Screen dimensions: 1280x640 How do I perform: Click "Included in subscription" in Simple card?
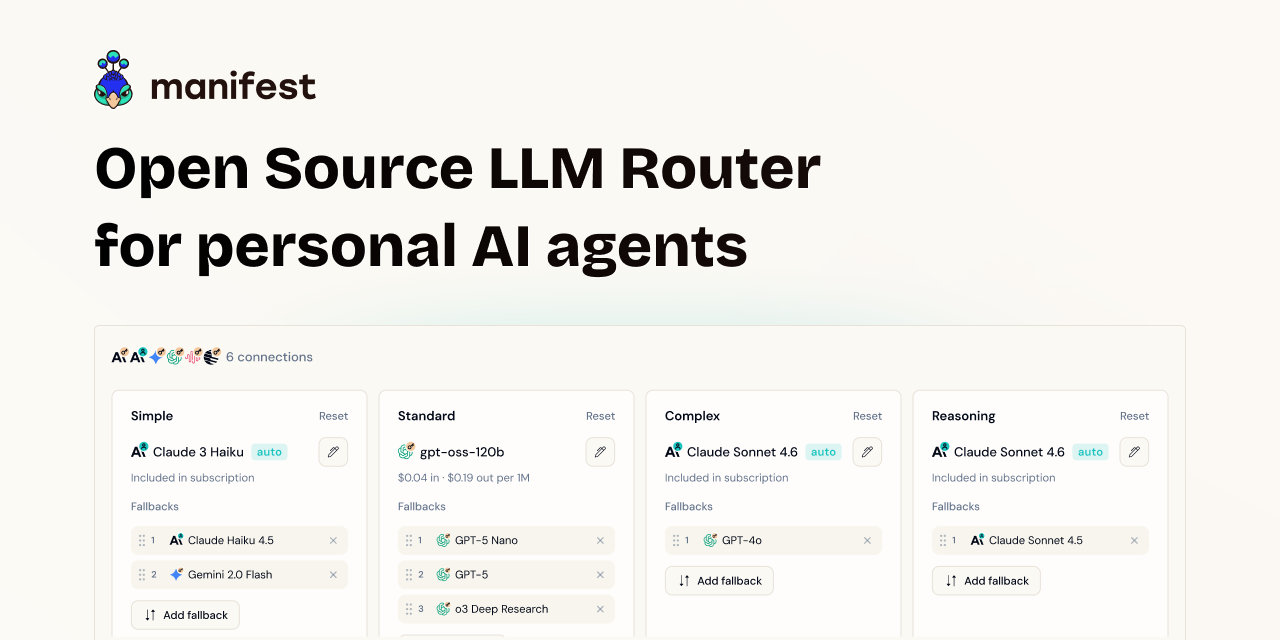(x=193, y=478)
